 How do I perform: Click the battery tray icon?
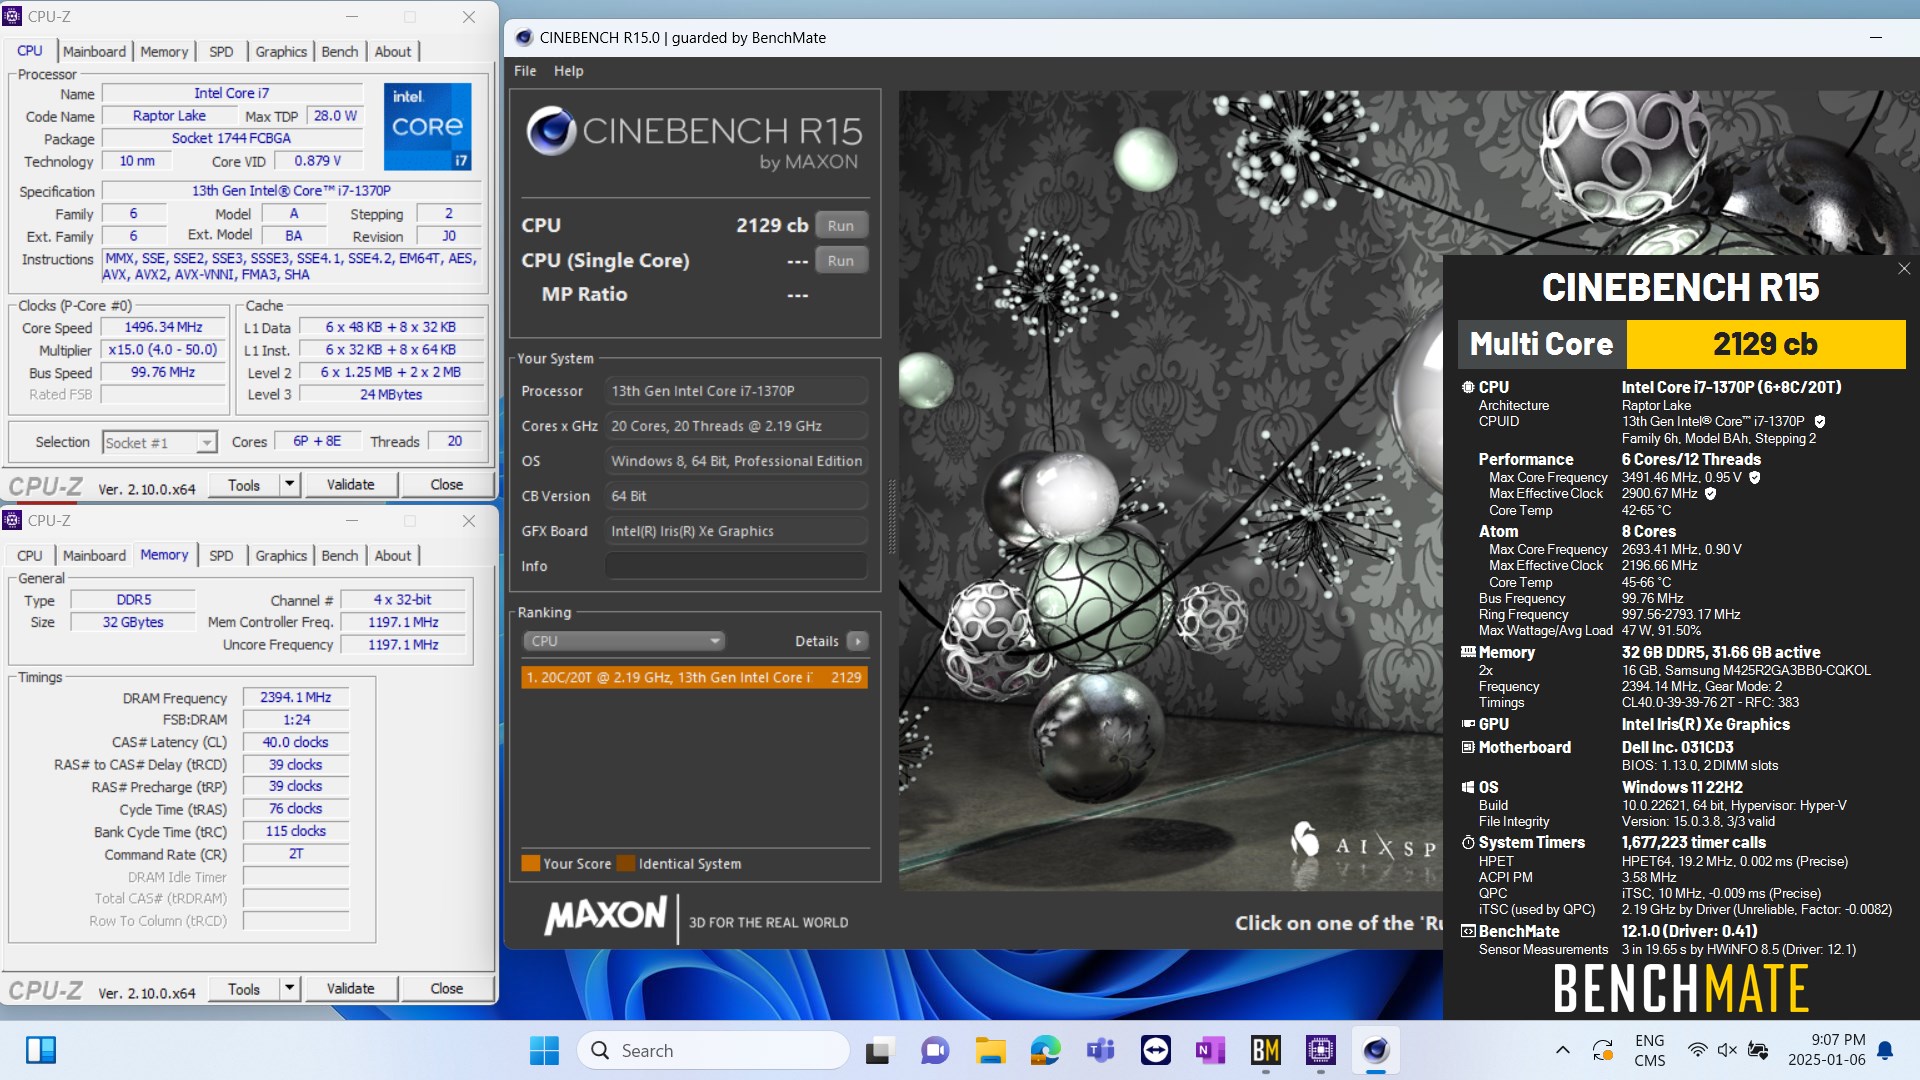tap(1758, 1050)
